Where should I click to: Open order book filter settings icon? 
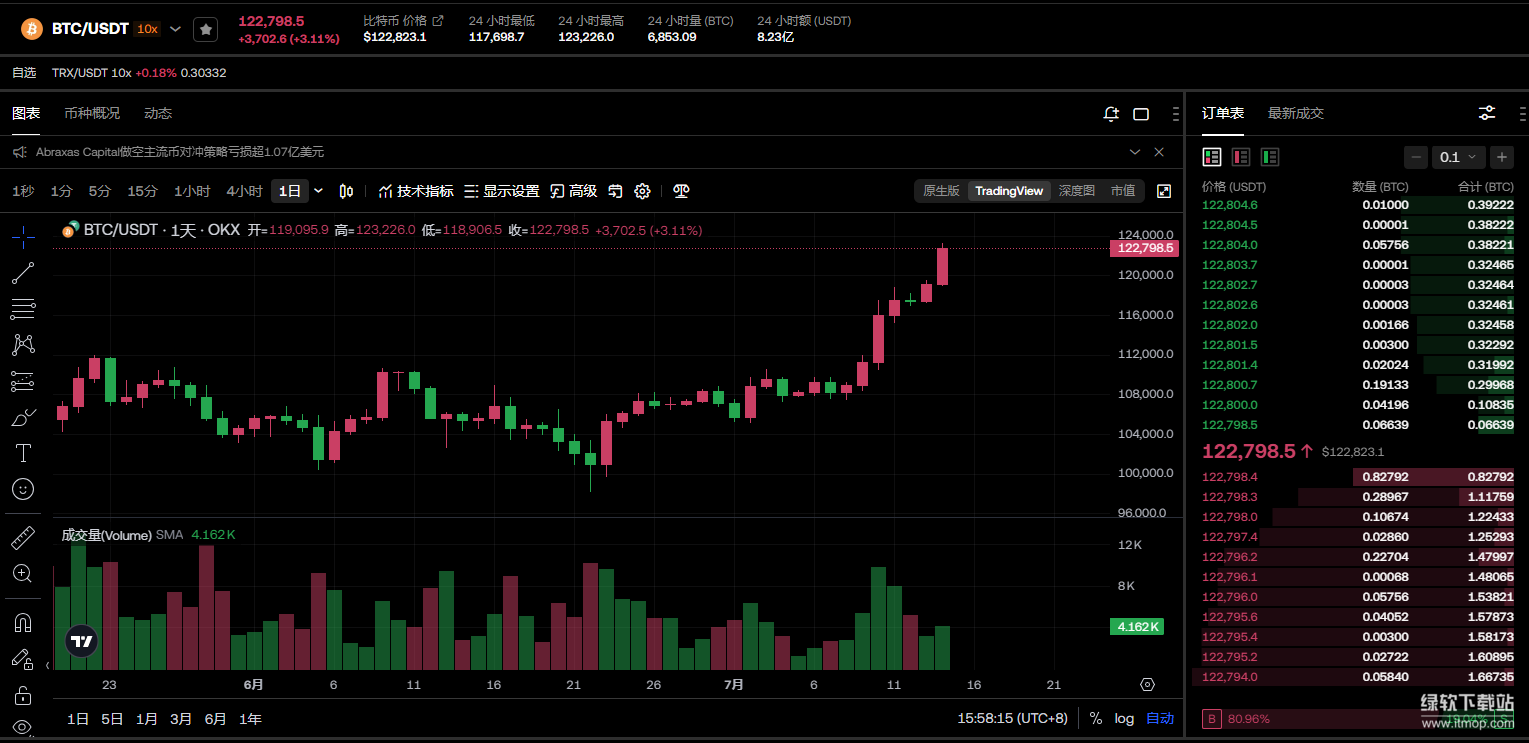[1487, 113]
